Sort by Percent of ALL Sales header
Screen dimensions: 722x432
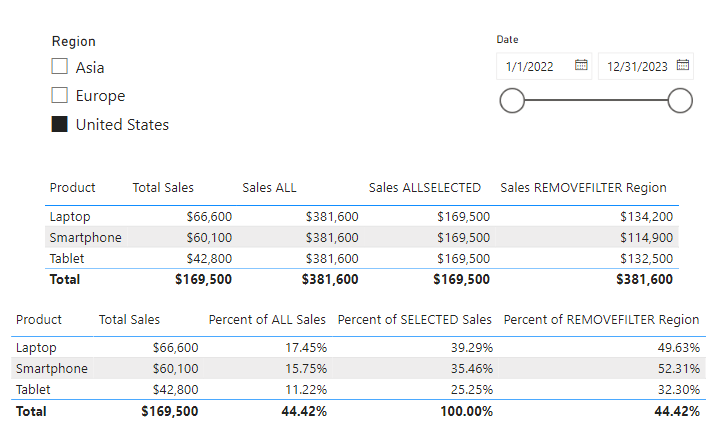(x=267, y=320)
